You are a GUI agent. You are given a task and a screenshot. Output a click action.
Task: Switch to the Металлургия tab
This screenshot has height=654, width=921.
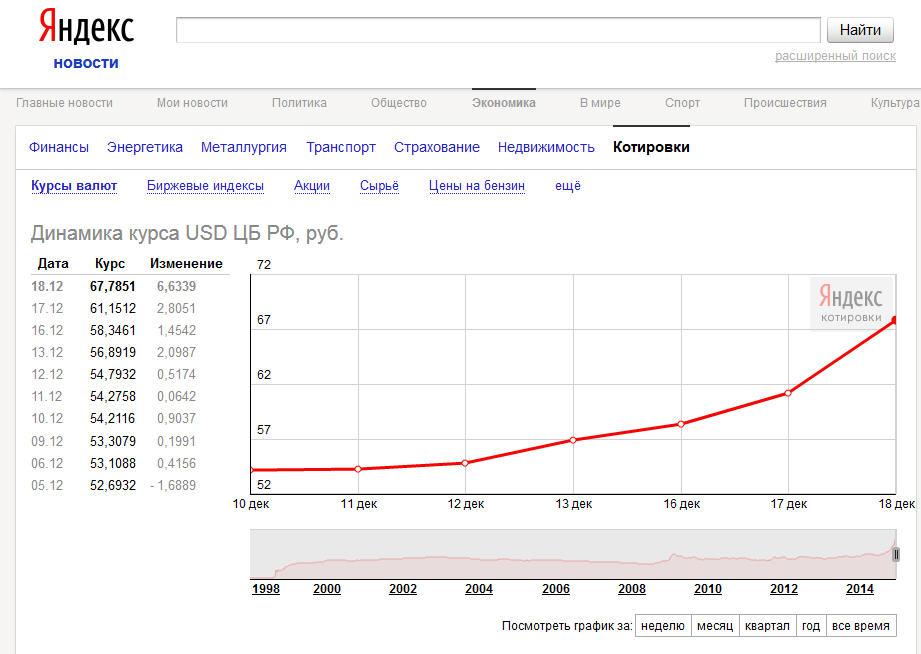244,147
